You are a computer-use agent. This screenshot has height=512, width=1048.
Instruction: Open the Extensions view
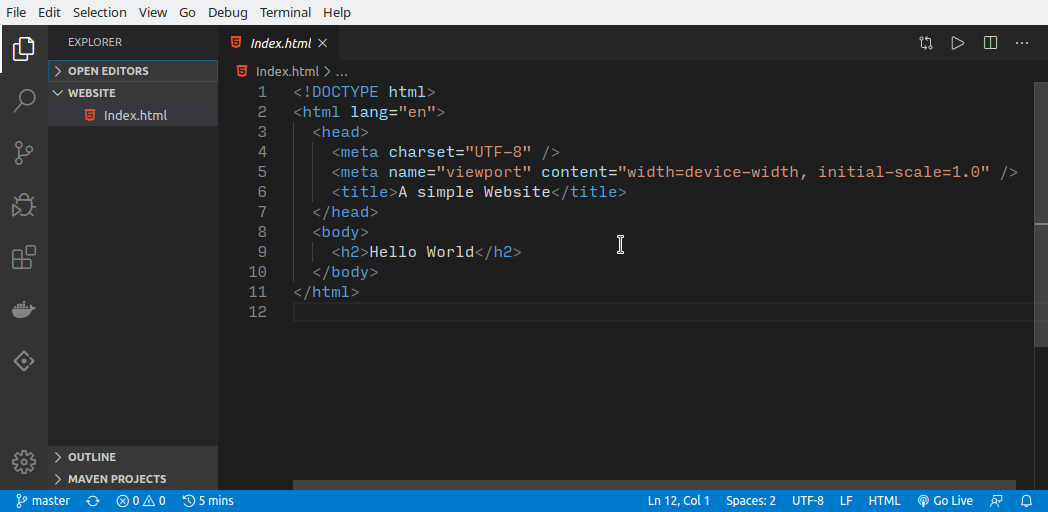click(x=24, y=258)
